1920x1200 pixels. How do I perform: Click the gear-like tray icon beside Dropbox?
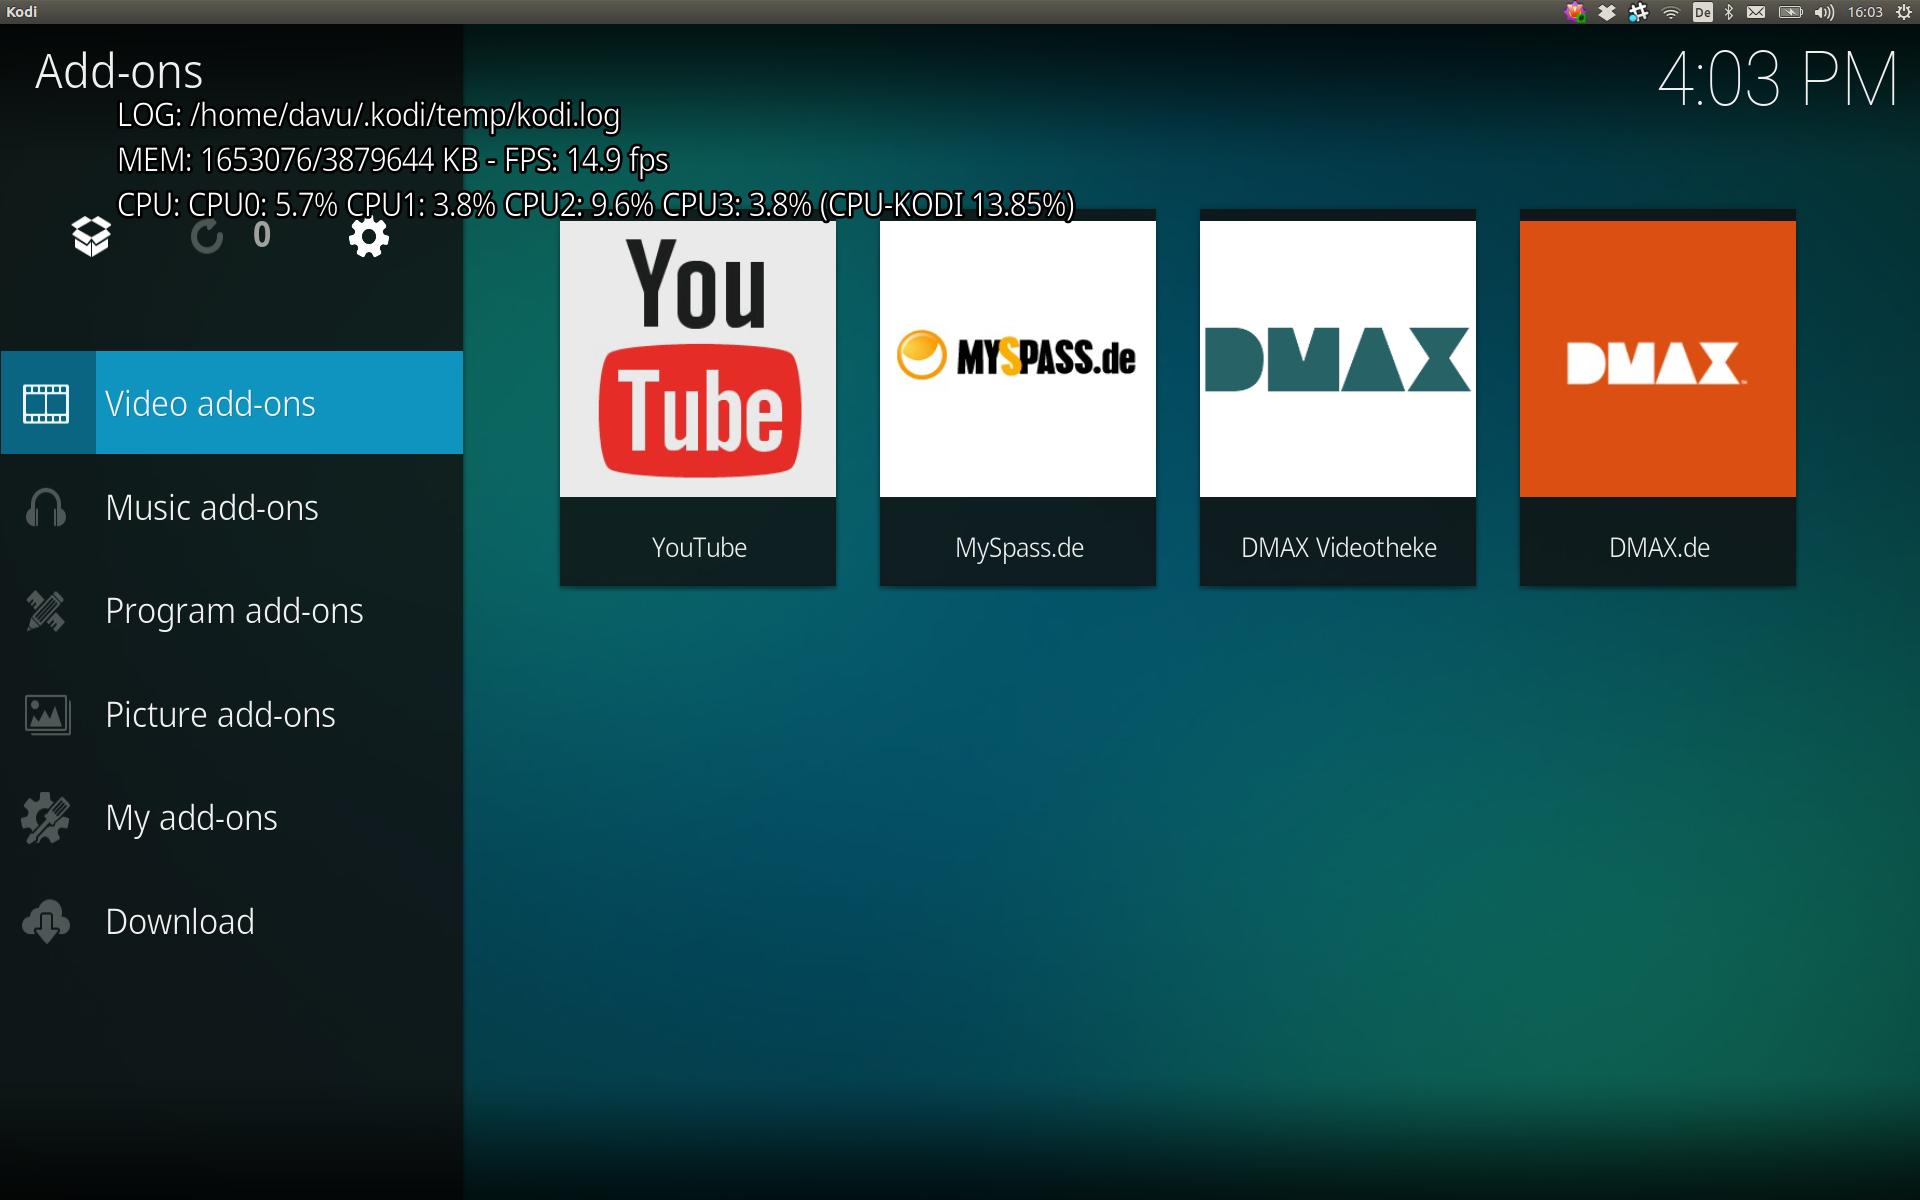pyautogui.click(x=1638, y=12)
